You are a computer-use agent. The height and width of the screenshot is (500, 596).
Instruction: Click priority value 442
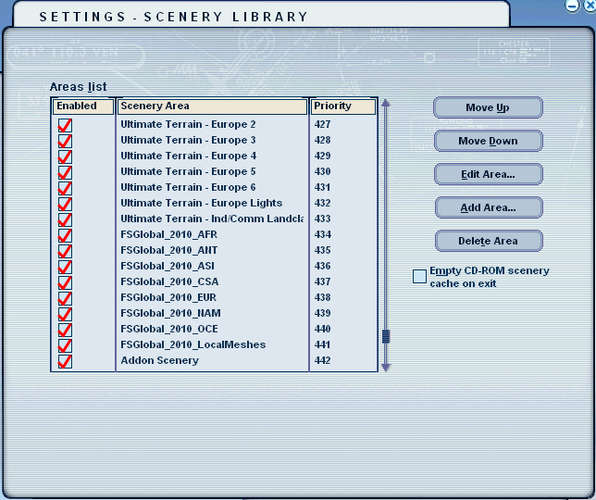(x=322, y=360)
